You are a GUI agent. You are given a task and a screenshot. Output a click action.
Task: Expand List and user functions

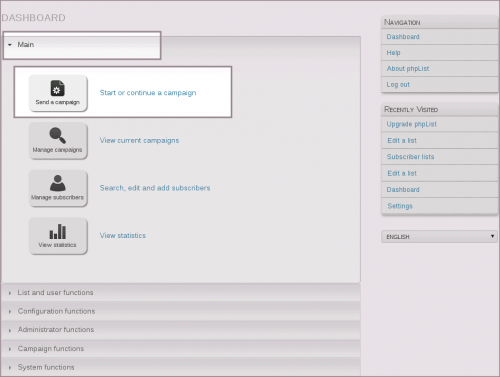click(x=181, y=293)
